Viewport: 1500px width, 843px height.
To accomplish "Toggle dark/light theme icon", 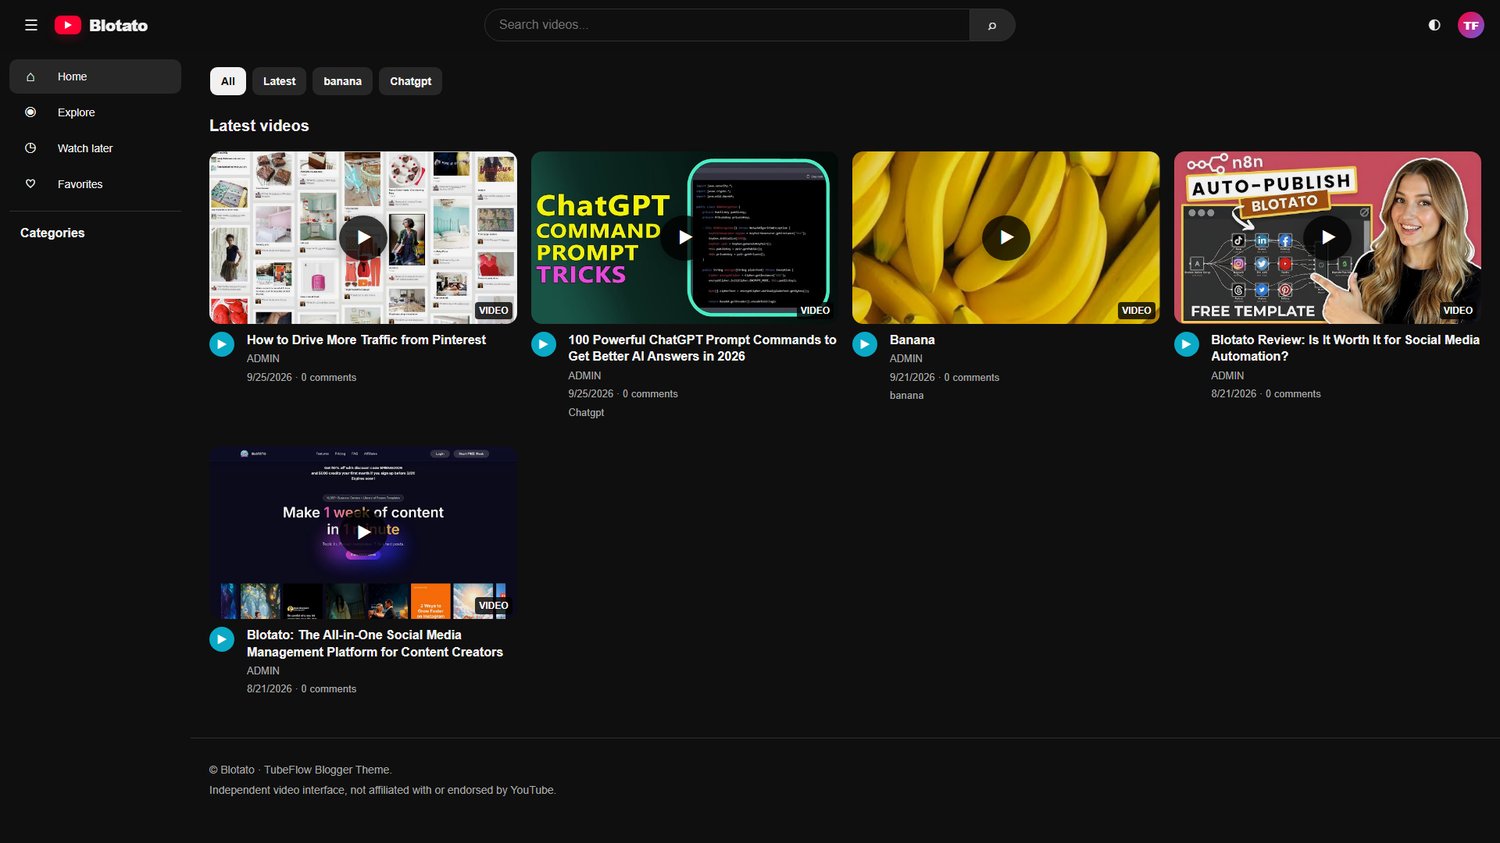I will coord(1434,25).
